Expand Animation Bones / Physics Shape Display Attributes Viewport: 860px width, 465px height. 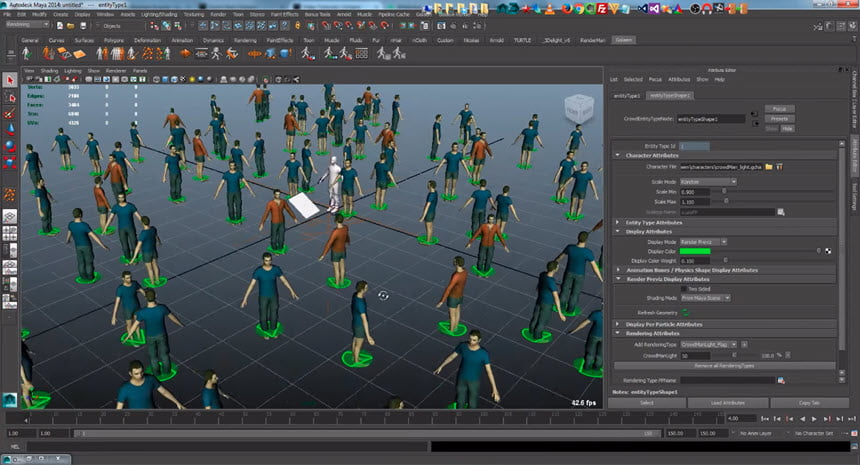(x=618, y=270)
